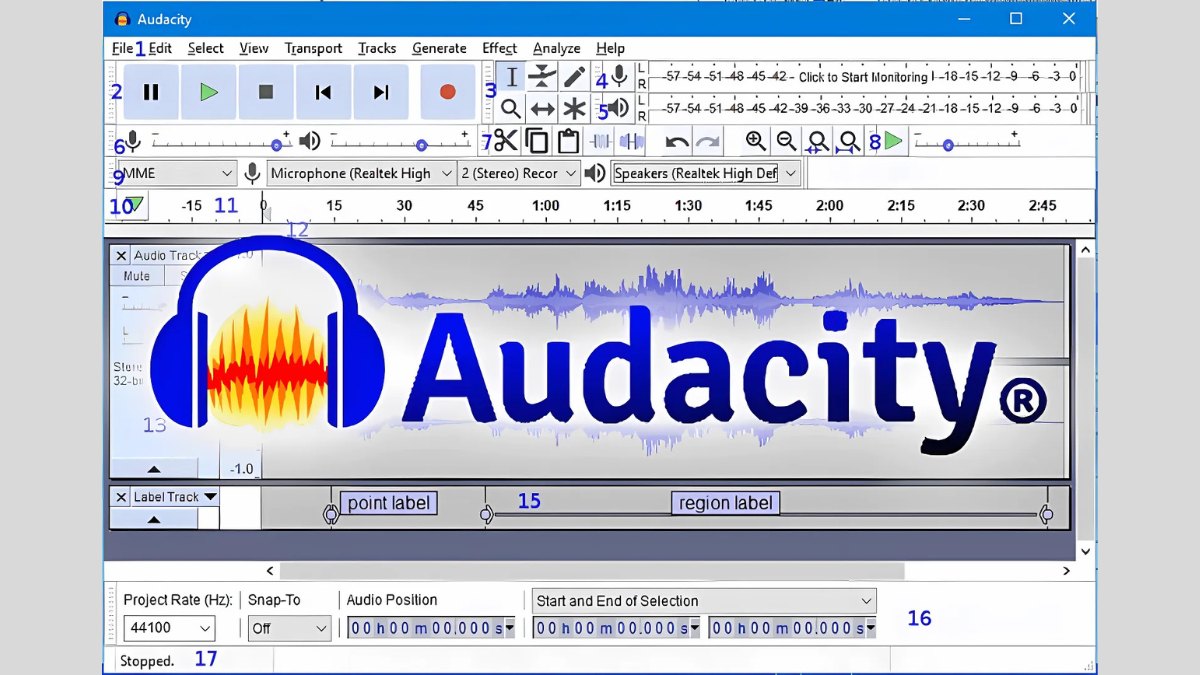Open the MME audio host dropdown

click(x=176, y=173)
